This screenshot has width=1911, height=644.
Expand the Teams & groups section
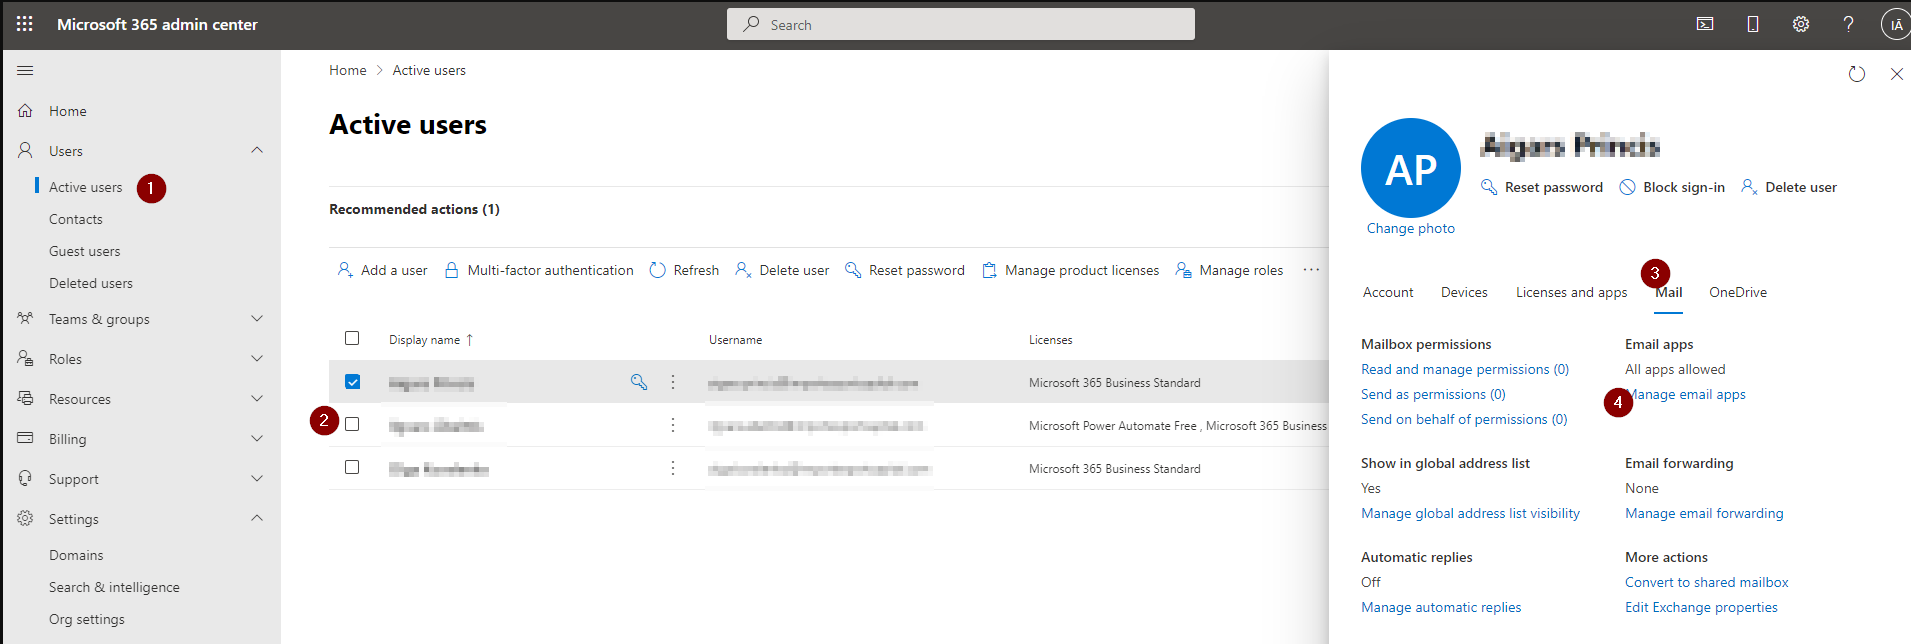pyautogui.click(x=257, y=319)
